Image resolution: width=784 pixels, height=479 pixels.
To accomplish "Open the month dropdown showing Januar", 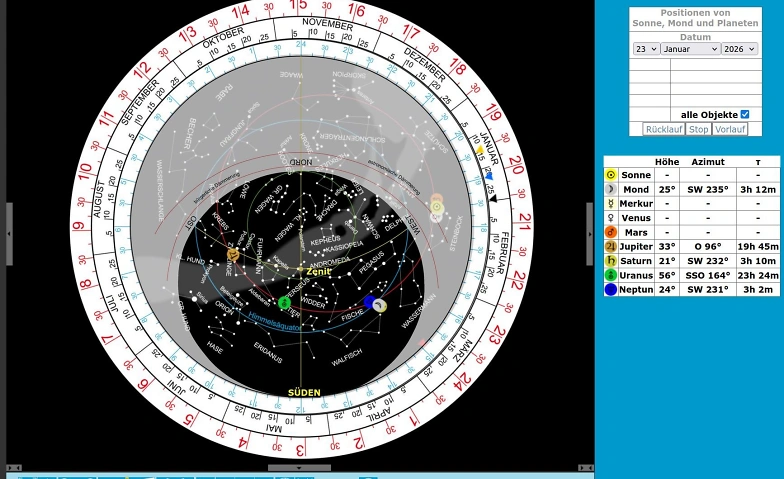I will tap(691, 49).
